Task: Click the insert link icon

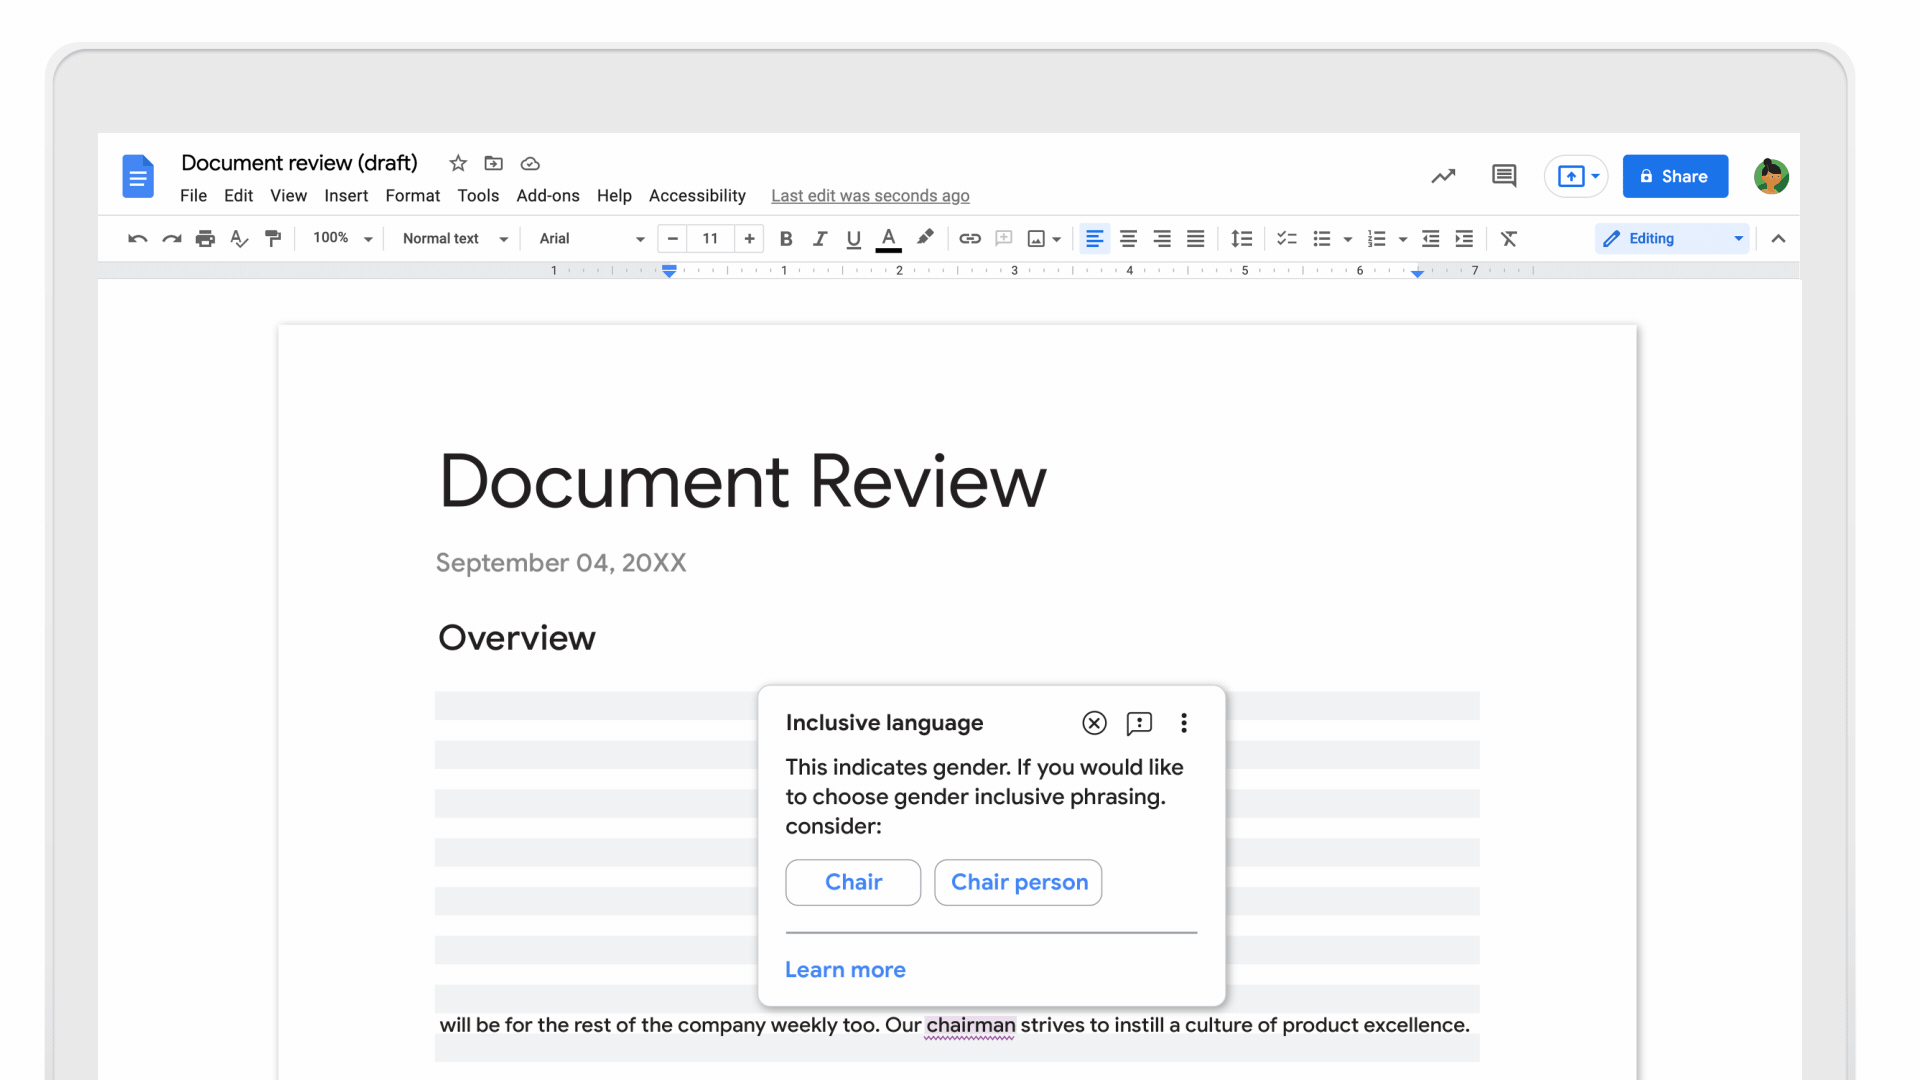Action: [968, 239]
